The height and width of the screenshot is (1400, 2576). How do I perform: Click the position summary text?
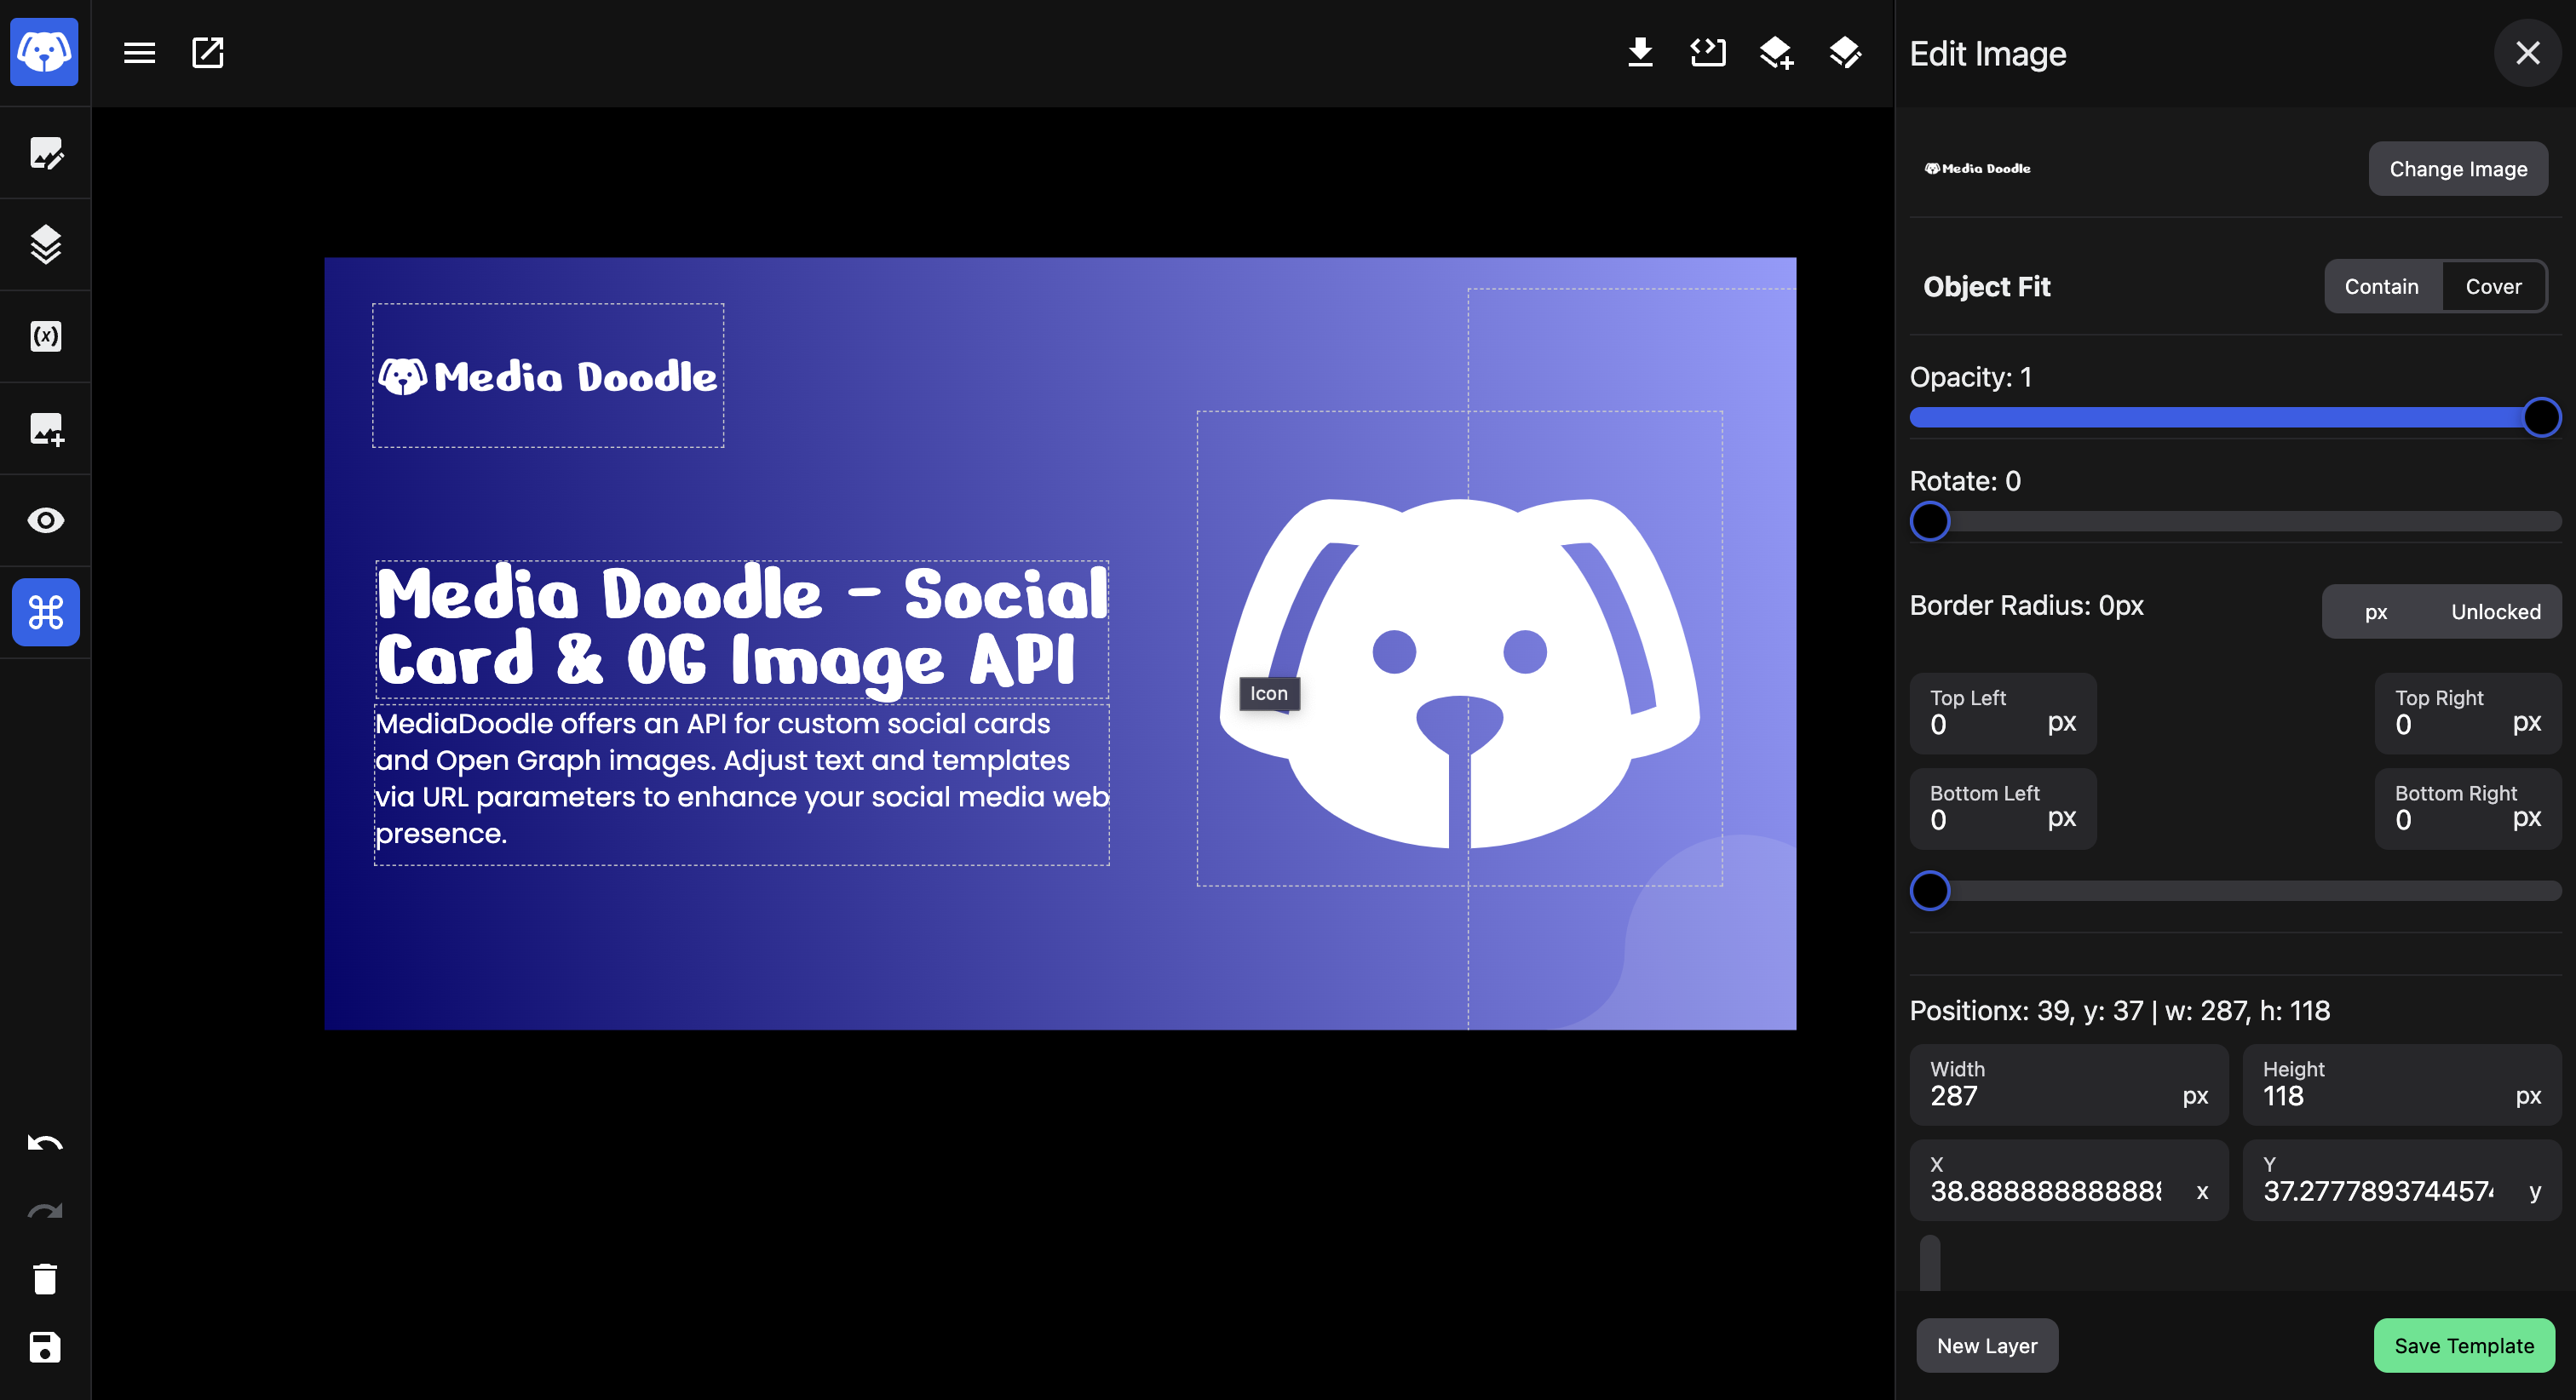point(2119,1011)
